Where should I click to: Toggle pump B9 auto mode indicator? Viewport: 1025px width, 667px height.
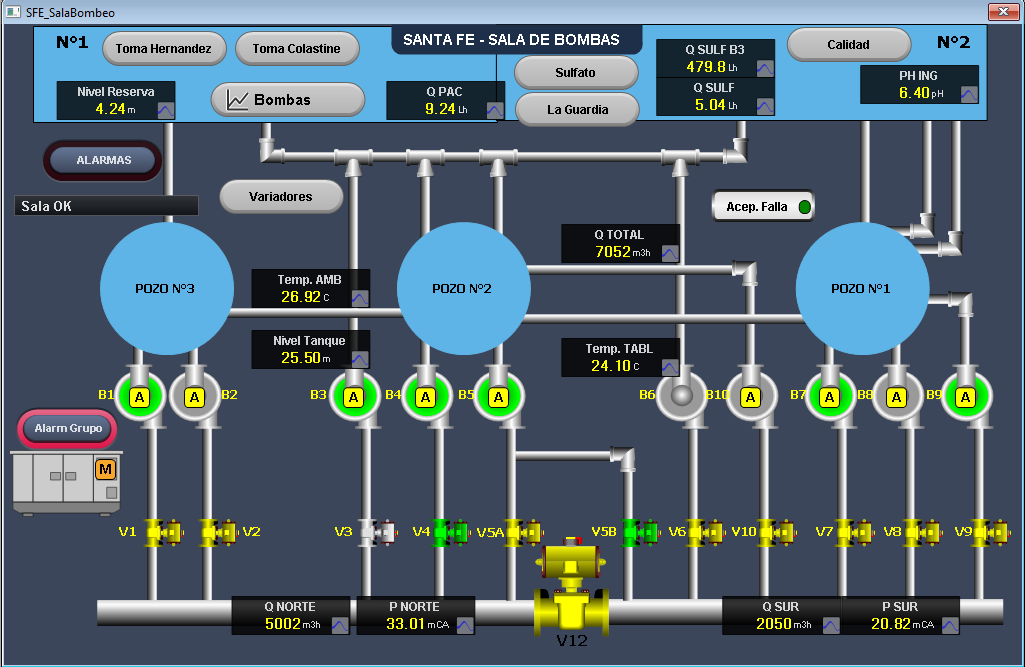click(x=966, y=397)
